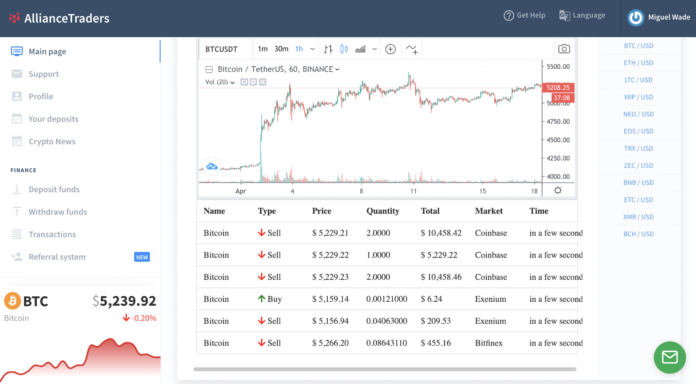This screenshot has height=384, width=696.
Task: Open Get Help
Action: point(524,16)
